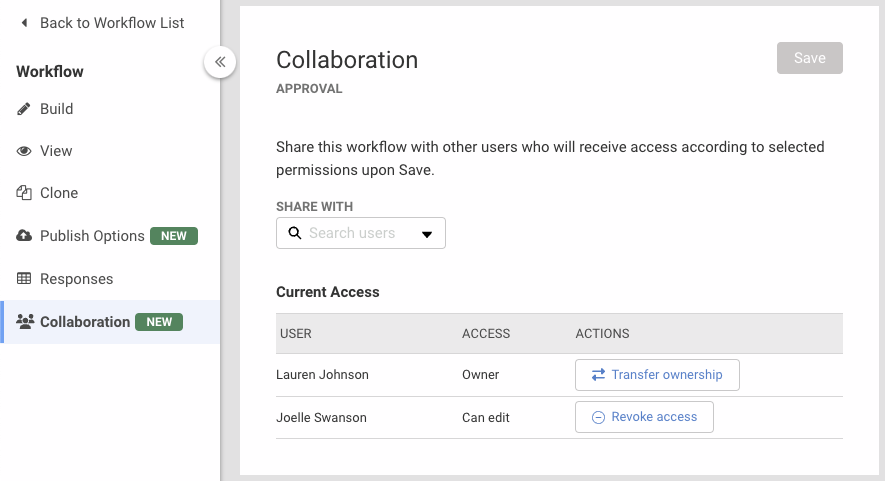
Task: Click the revoke minus-circle icon
Action: click(598, 417)
